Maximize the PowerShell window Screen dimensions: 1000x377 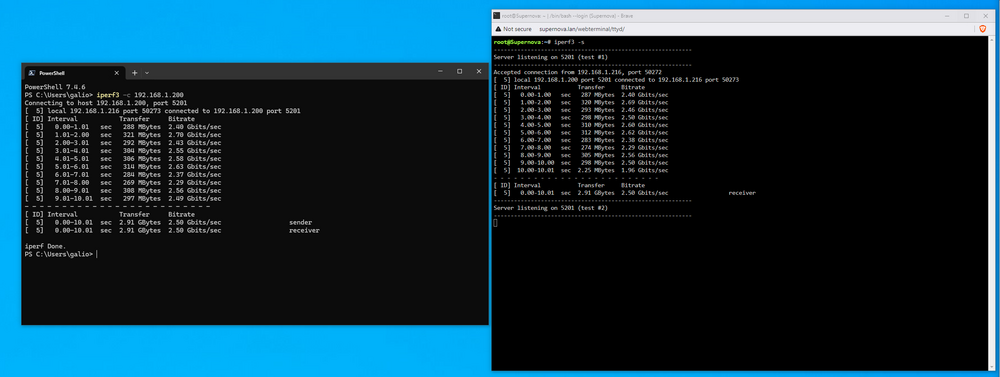(459, 71)
